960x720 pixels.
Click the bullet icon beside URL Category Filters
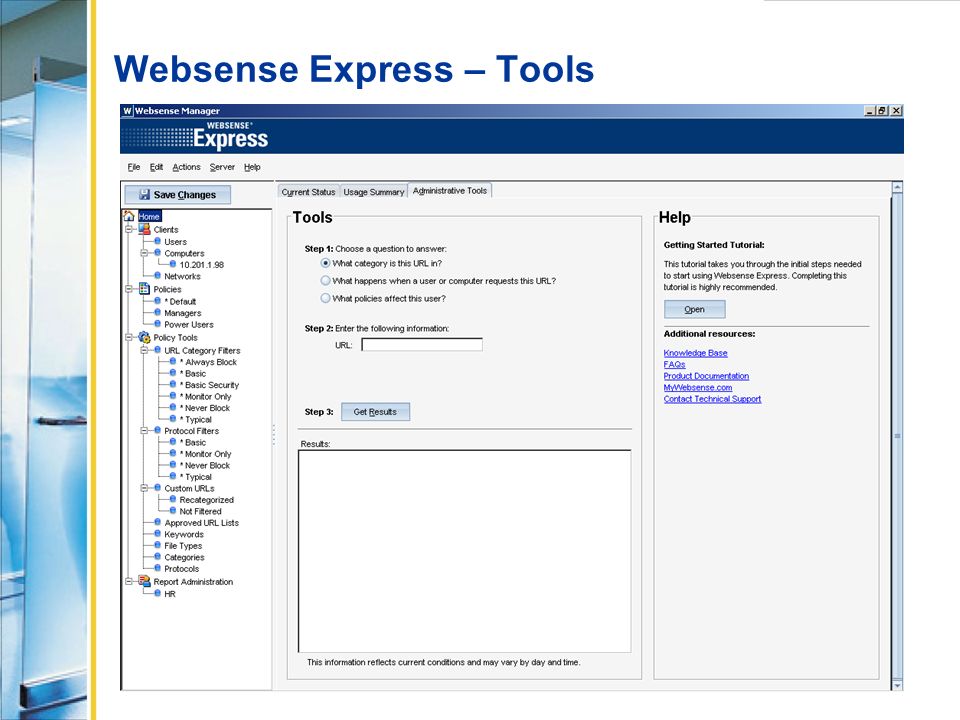[157, 350]
